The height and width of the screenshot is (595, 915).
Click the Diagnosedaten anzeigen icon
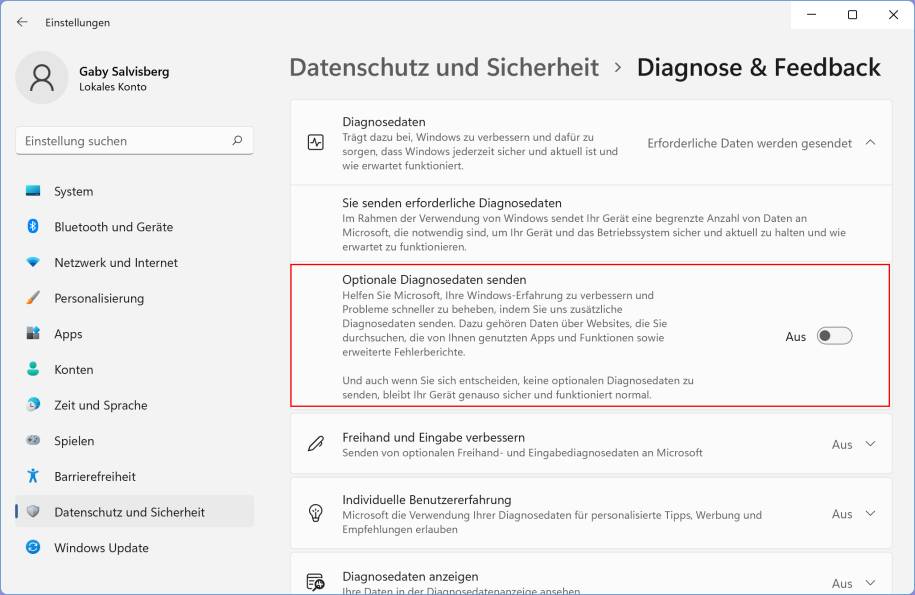(315, 579)
